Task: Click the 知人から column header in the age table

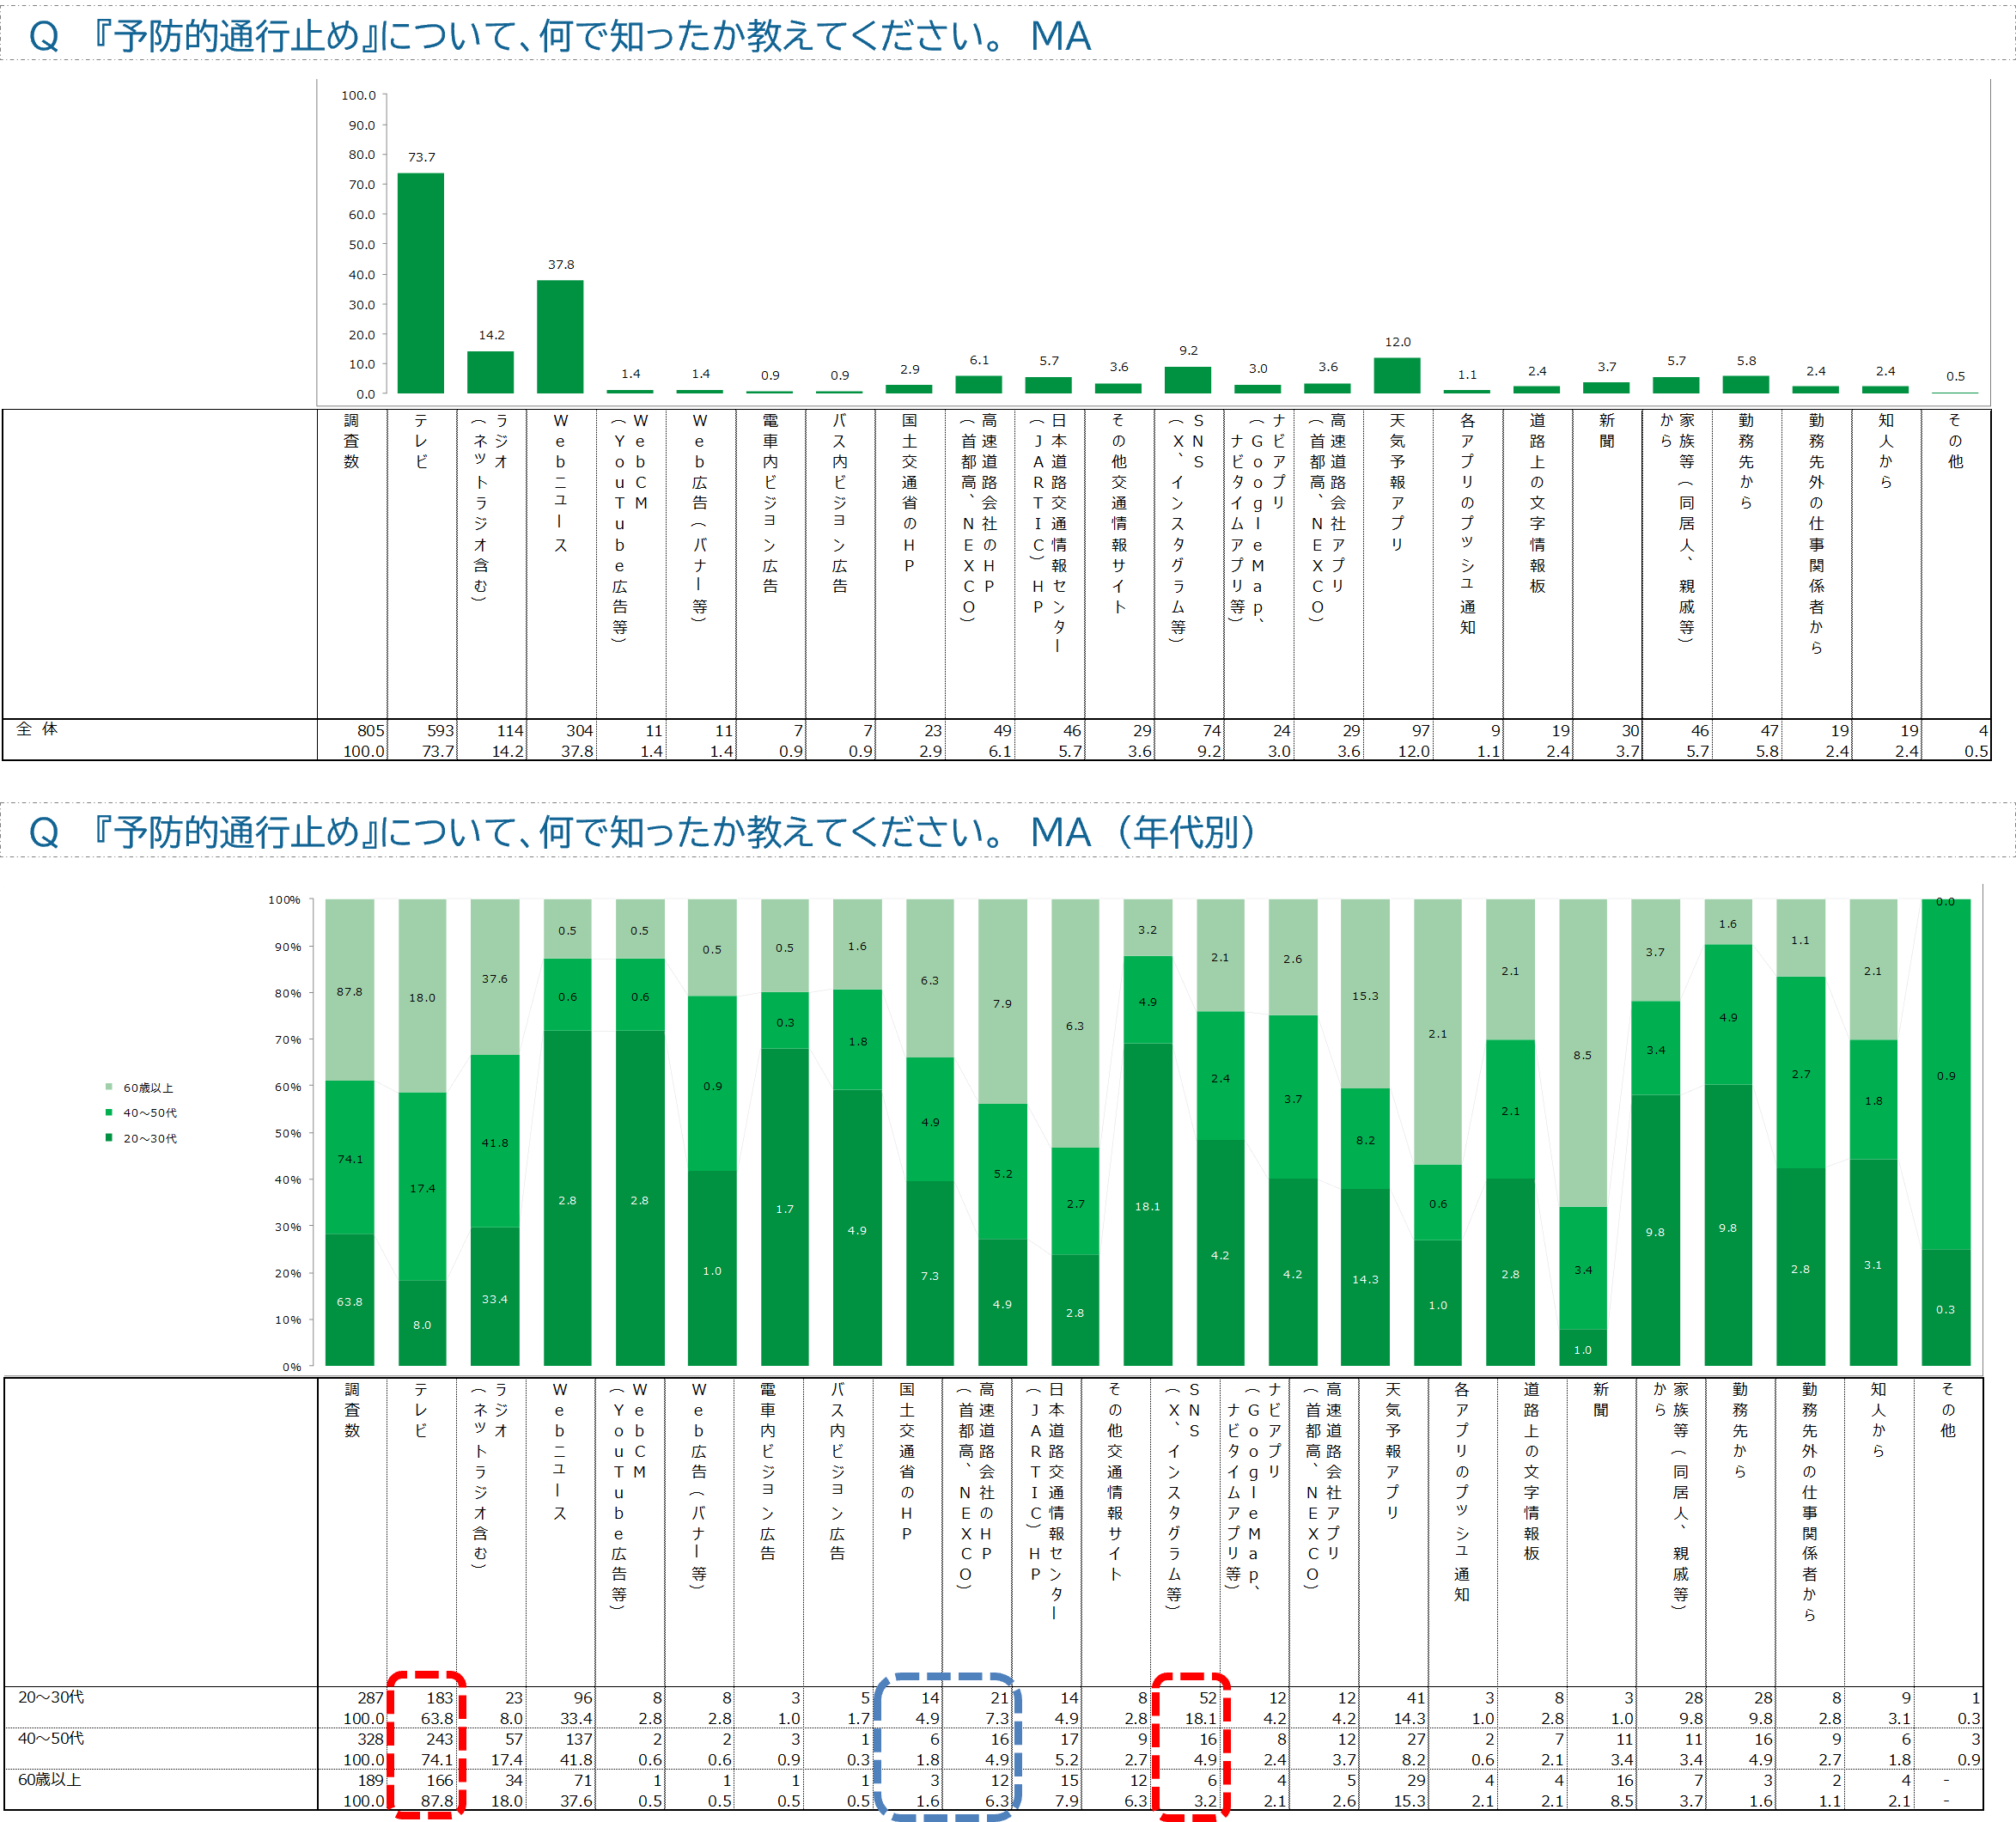Action: (1879, 1419)
